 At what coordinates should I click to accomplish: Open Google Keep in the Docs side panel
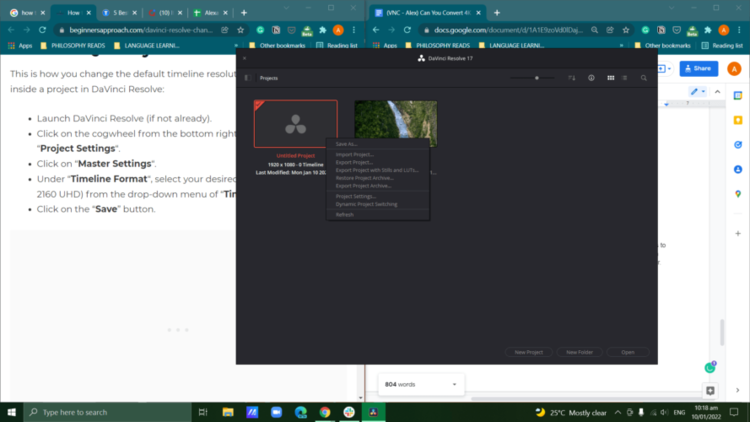(x=738, y=120)
